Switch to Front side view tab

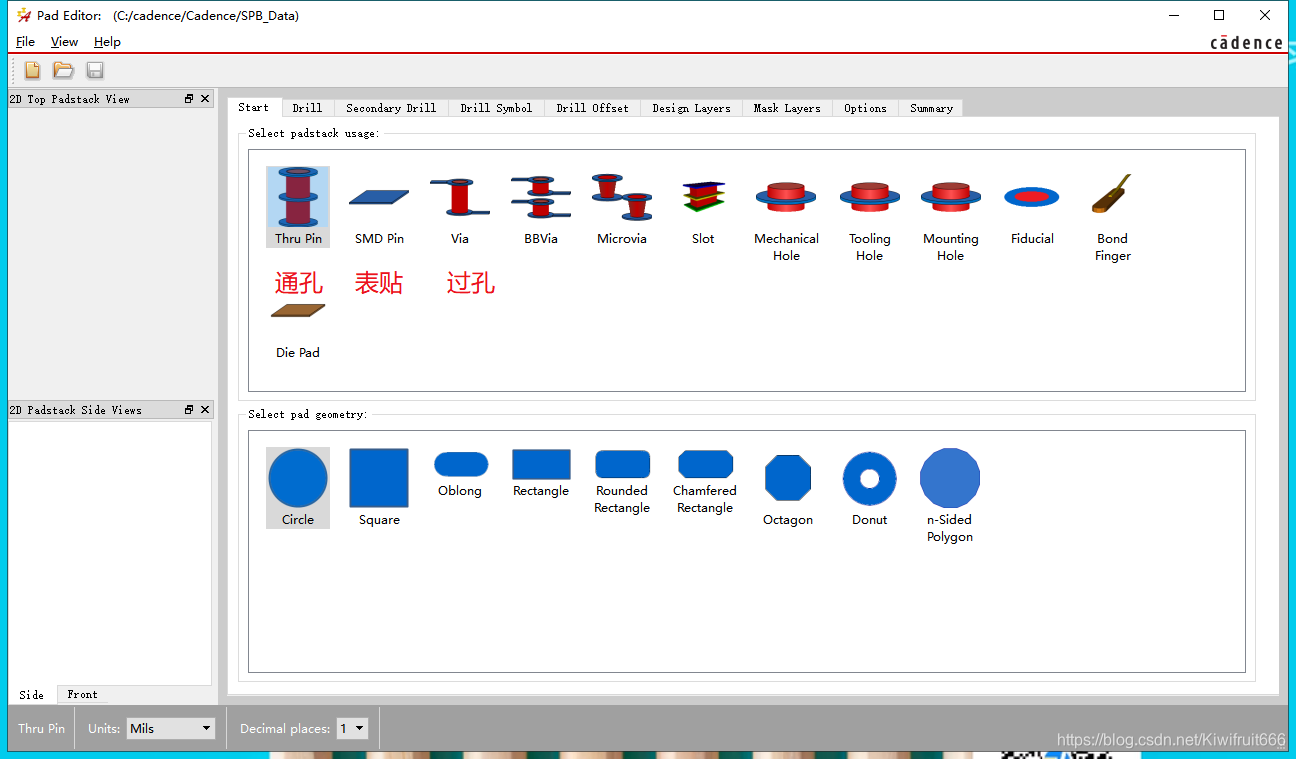82,694
